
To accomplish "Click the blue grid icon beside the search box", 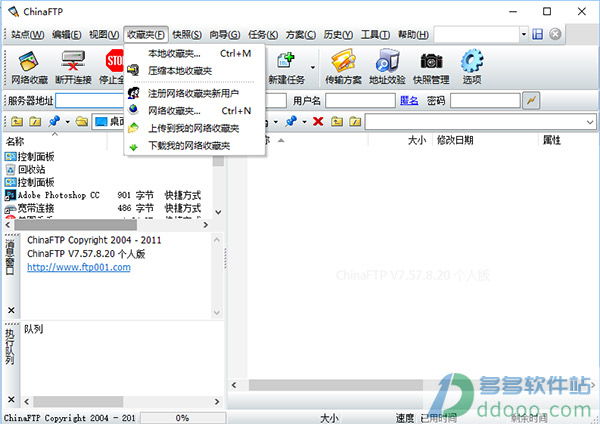I will 537,34.
